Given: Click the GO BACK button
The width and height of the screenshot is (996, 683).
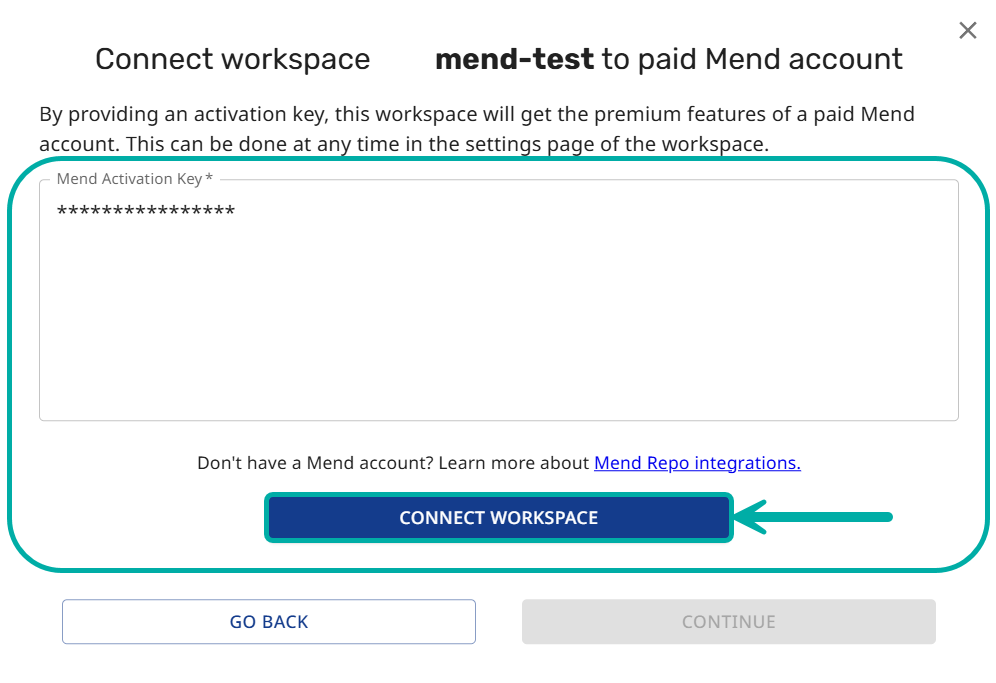Looking at the screenshot, I should tap(269, 621).
